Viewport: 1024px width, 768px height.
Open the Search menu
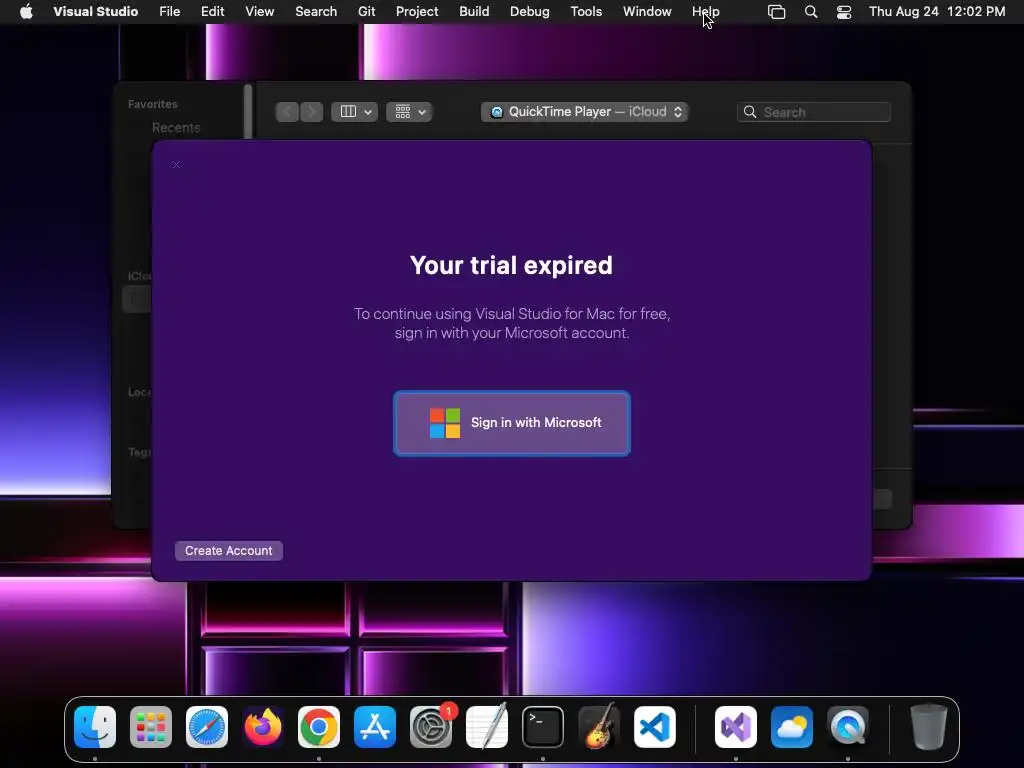tap(316, 12)
